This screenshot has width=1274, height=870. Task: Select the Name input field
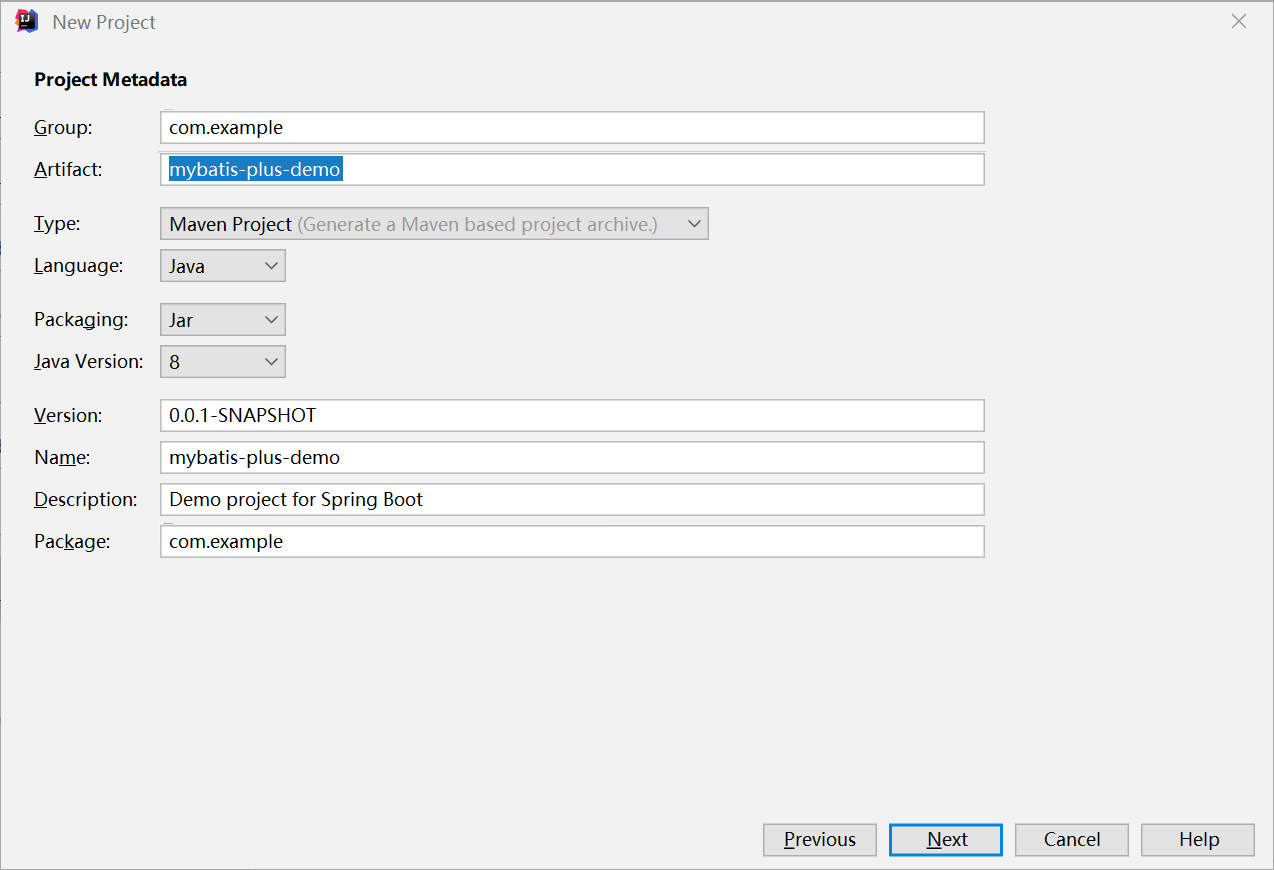[571, 457]
